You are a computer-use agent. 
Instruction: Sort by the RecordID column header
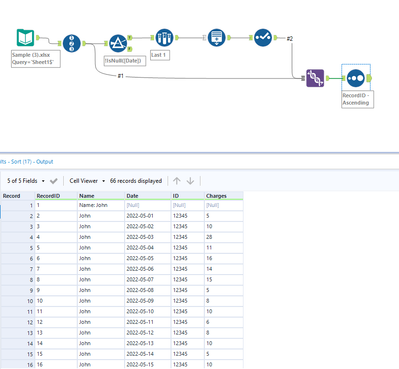point(56,196)
